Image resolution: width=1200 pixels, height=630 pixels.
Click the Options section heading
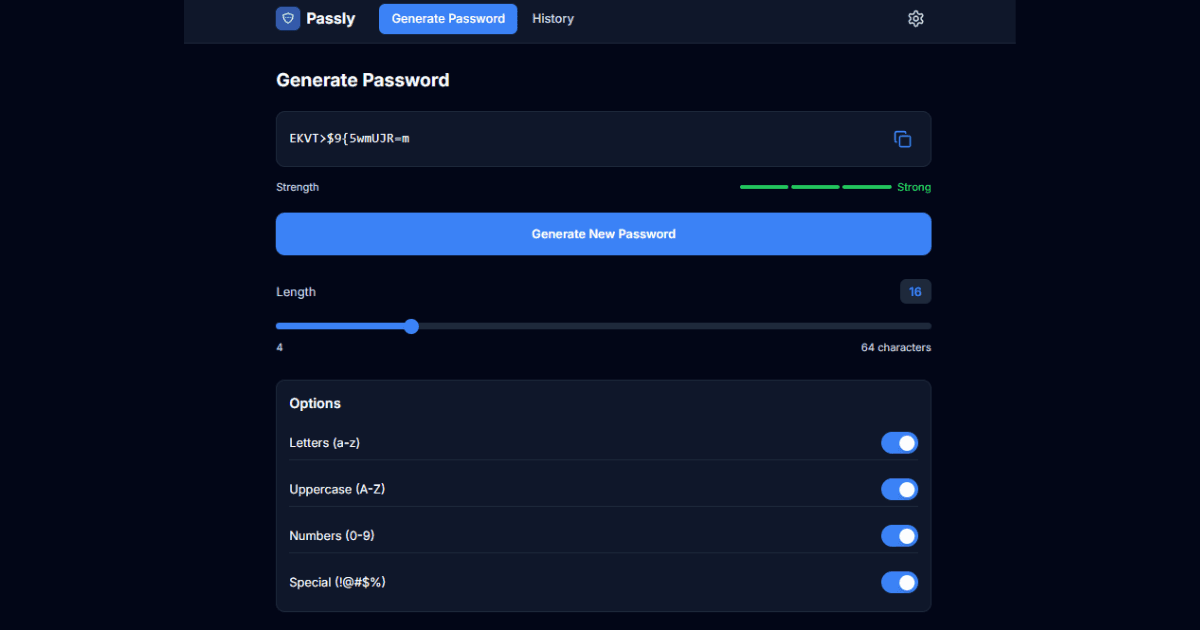(315, 403)
